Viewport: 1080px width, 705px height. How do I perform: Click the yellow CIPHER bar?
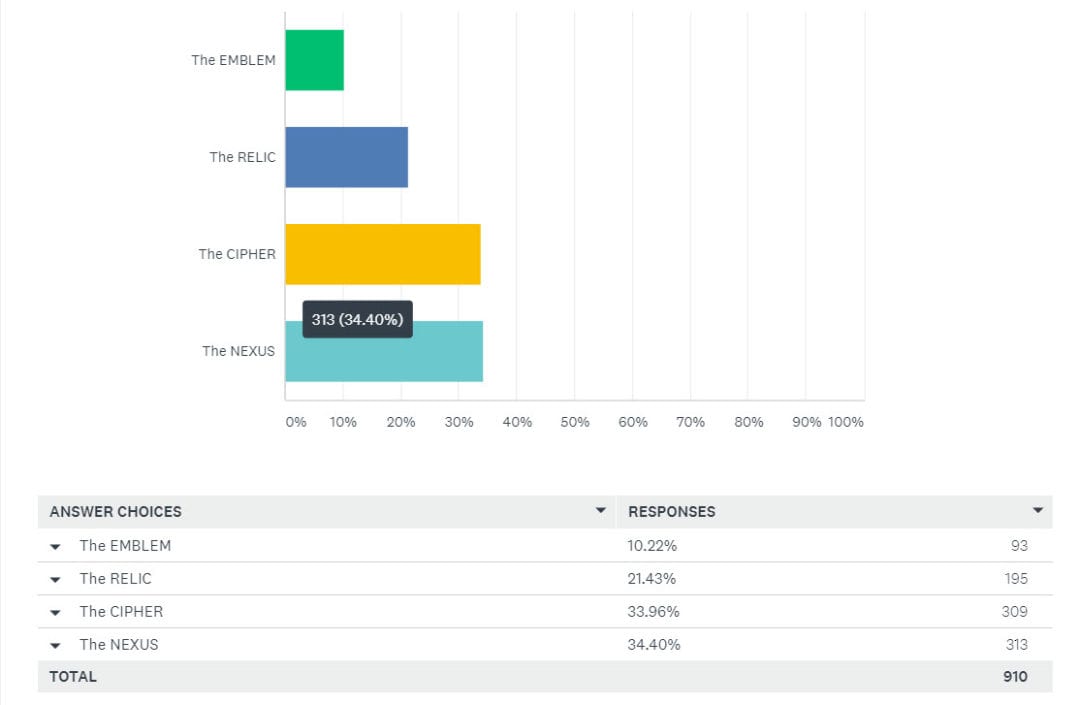click(x=383, y=254)
